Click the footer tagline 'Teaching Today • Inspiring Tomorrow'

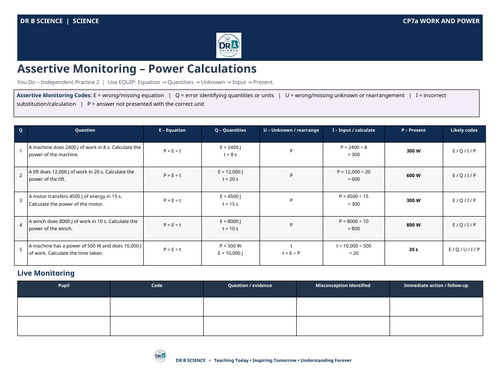255,360
